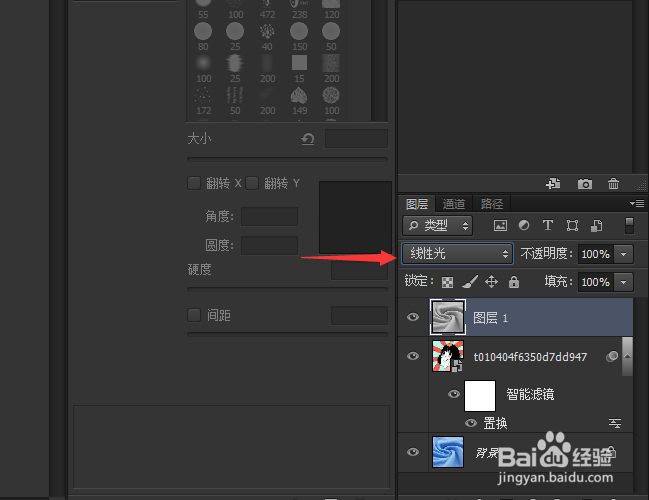The width and height of the screenshot is (649, 500).
Task: Click trash icon in history panel
Action: (x=613, y=183)
